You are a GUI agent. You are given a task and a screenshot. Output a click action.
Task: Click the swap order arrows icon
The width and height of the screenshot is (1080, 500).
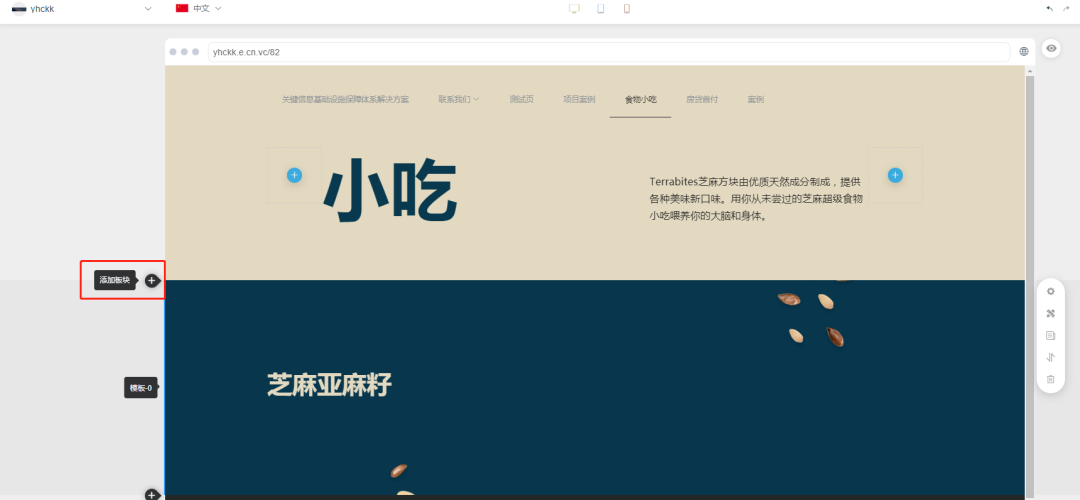tap(1050, 357)
